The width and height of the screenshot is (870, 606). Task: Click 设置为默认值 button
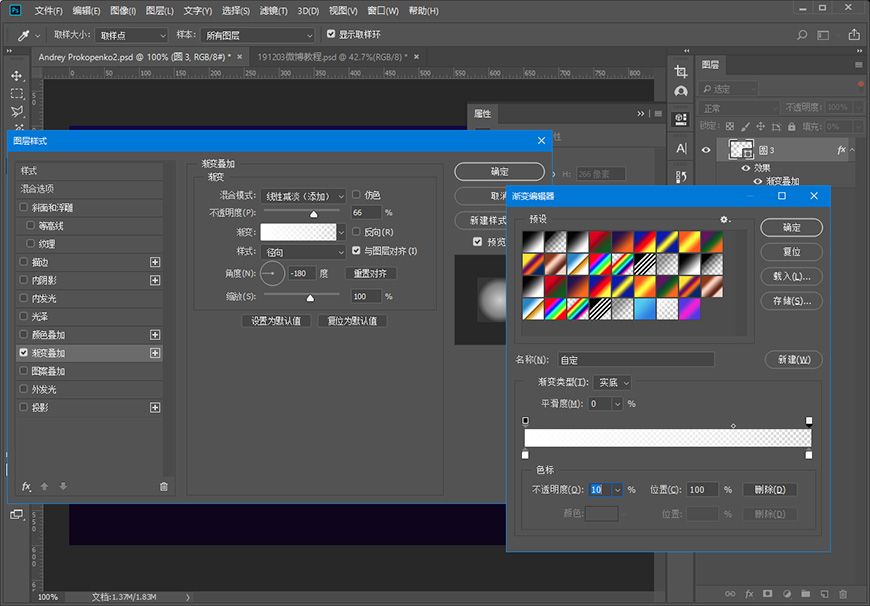[x=276, y=321]
